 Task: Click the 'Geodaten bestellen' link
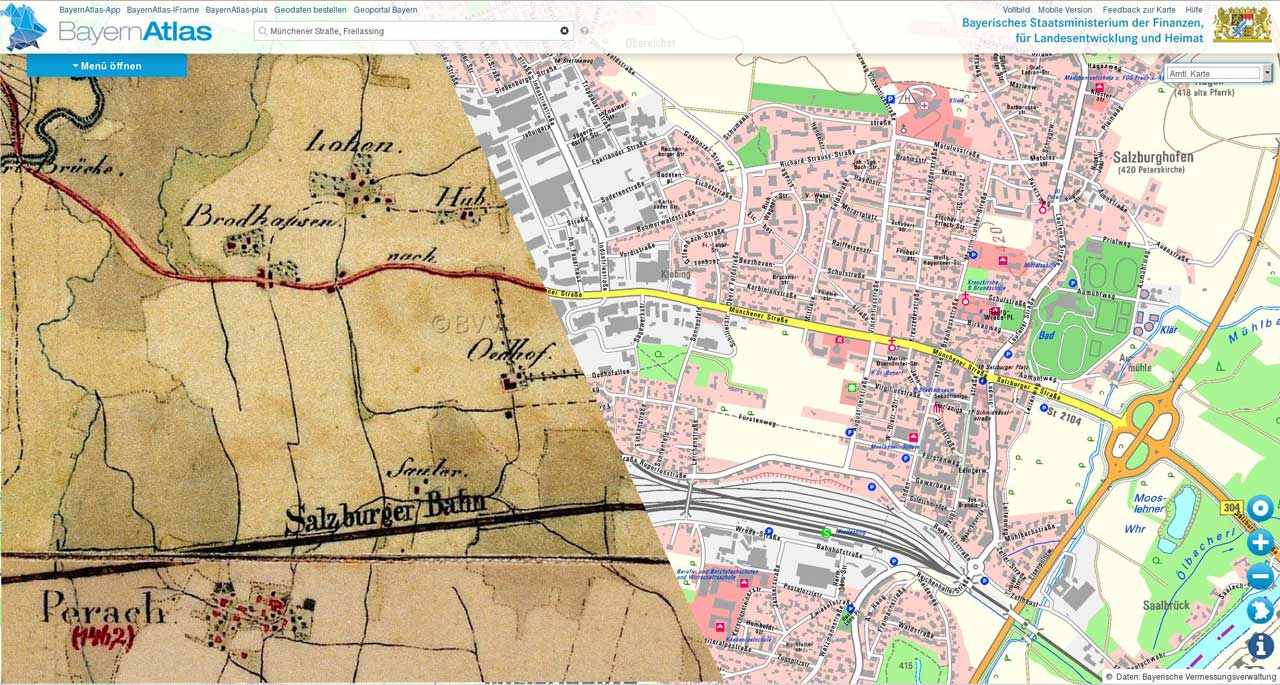pyautogui.click(x=310, y=10)
